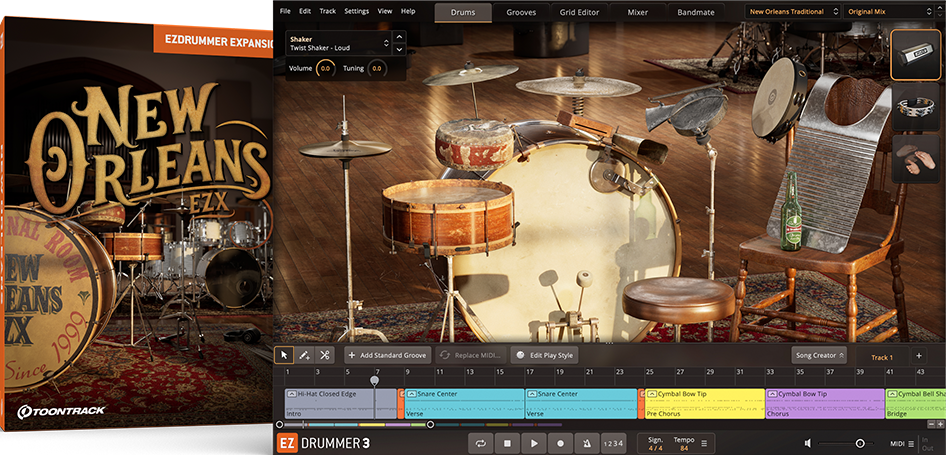This screenshot has width=946, height=455.
Task: Click the Edit Play Style button
Action: (x=544, y=355)
